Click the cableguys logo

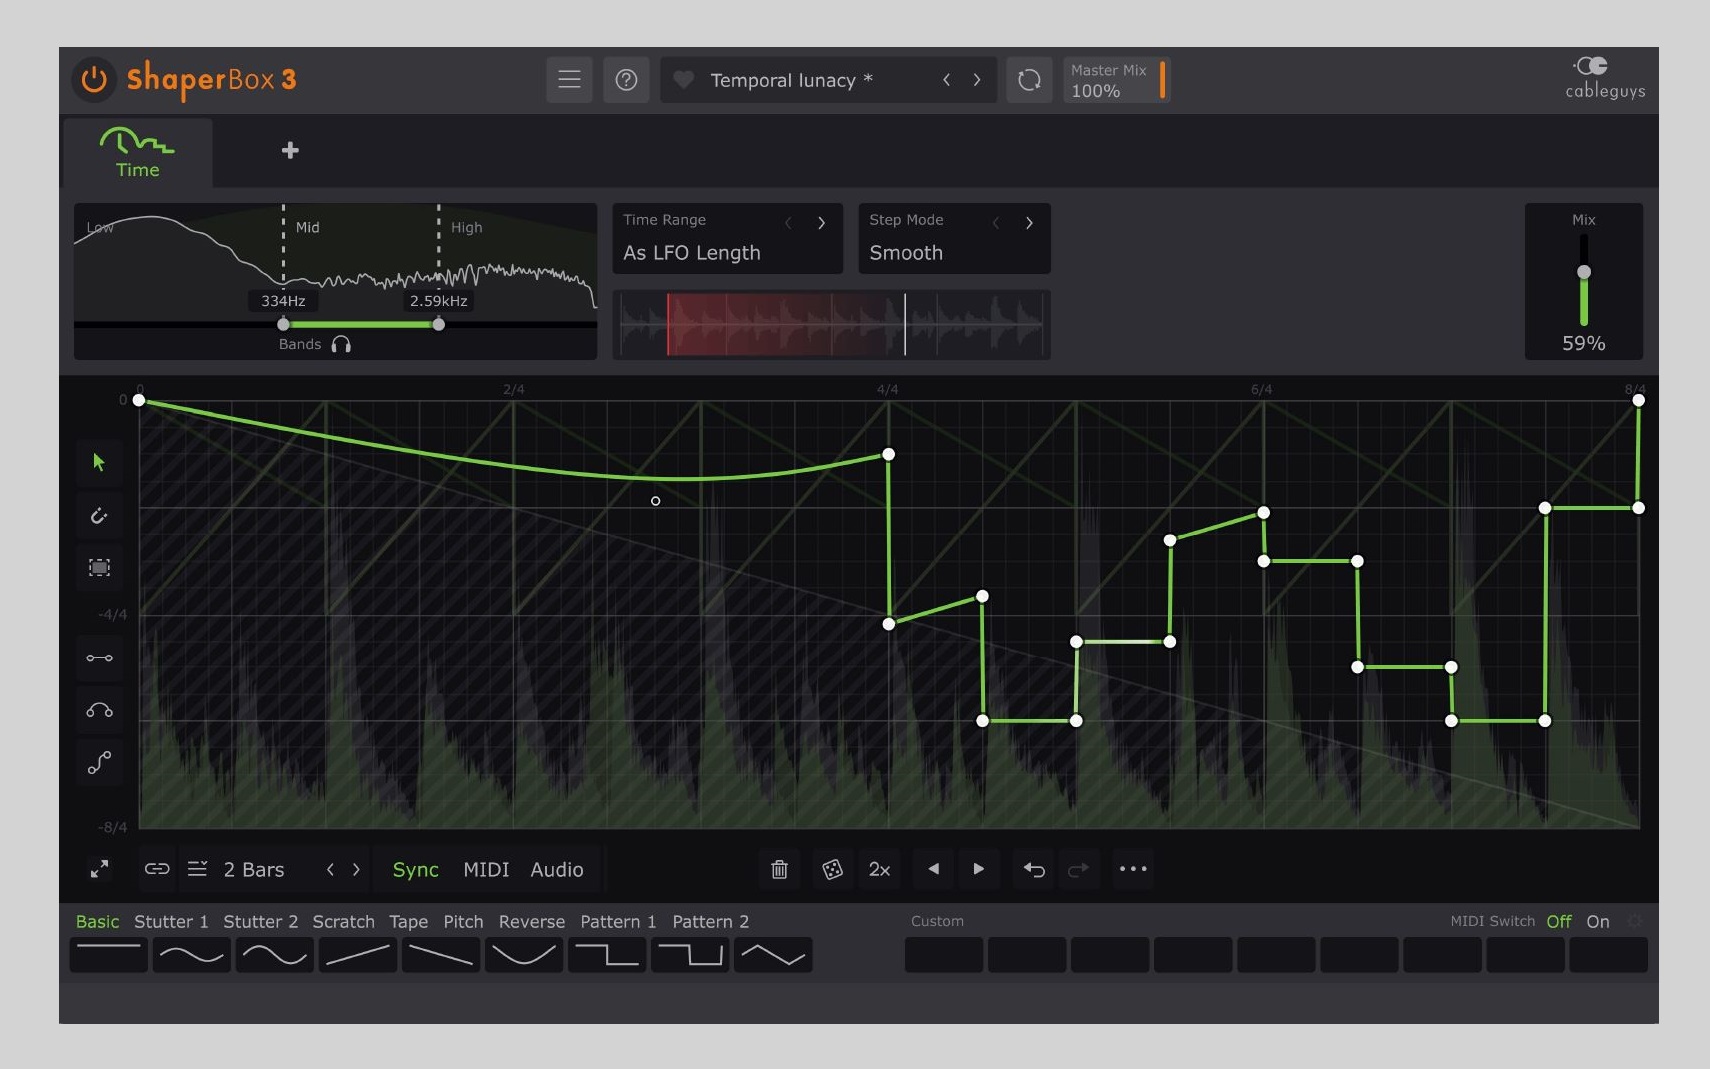pos(1604,78)
